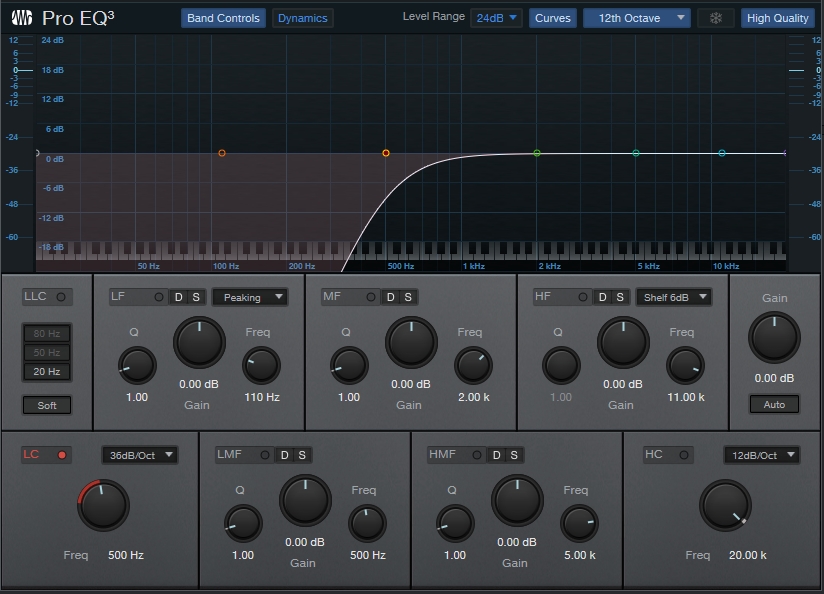Click the LMF Gain knob

coord(305,500)
